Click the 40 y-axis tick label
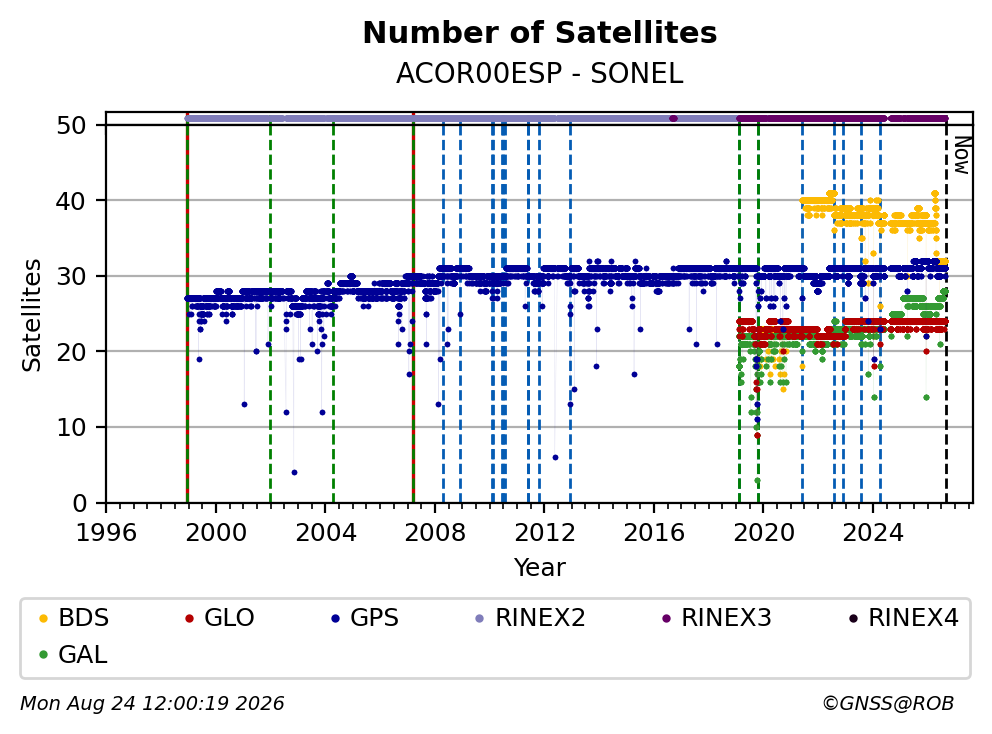Screen dimensions: 992x734 71,201
